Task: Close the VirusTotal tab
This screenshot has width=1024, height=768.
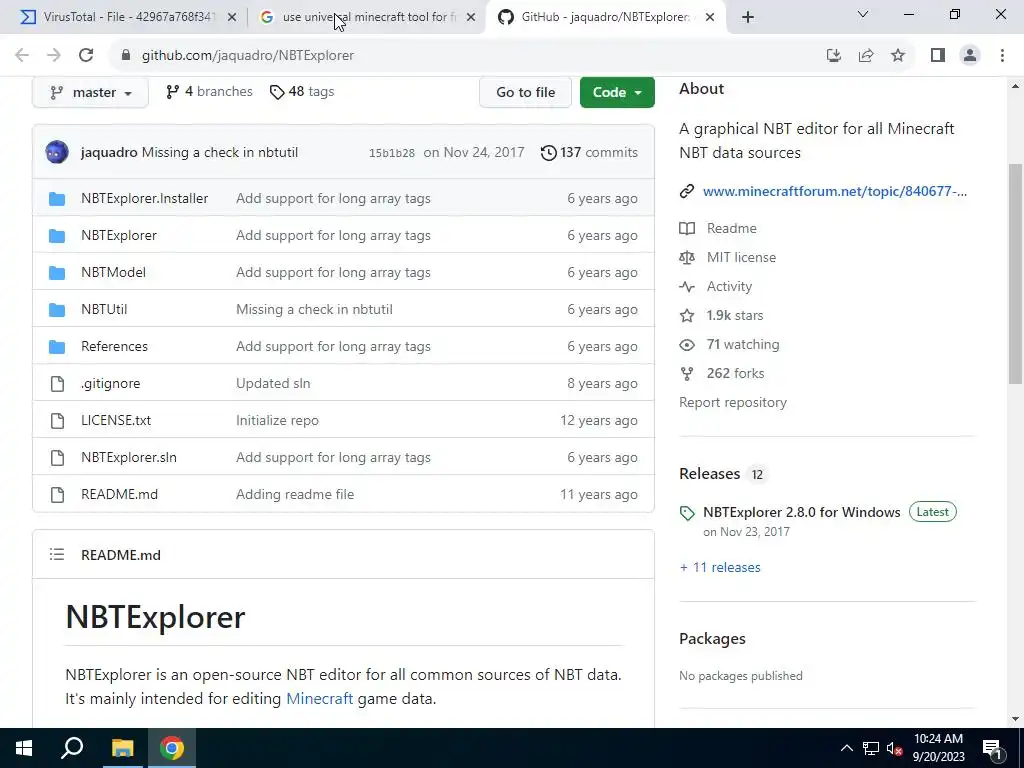Action: [232, 18]
